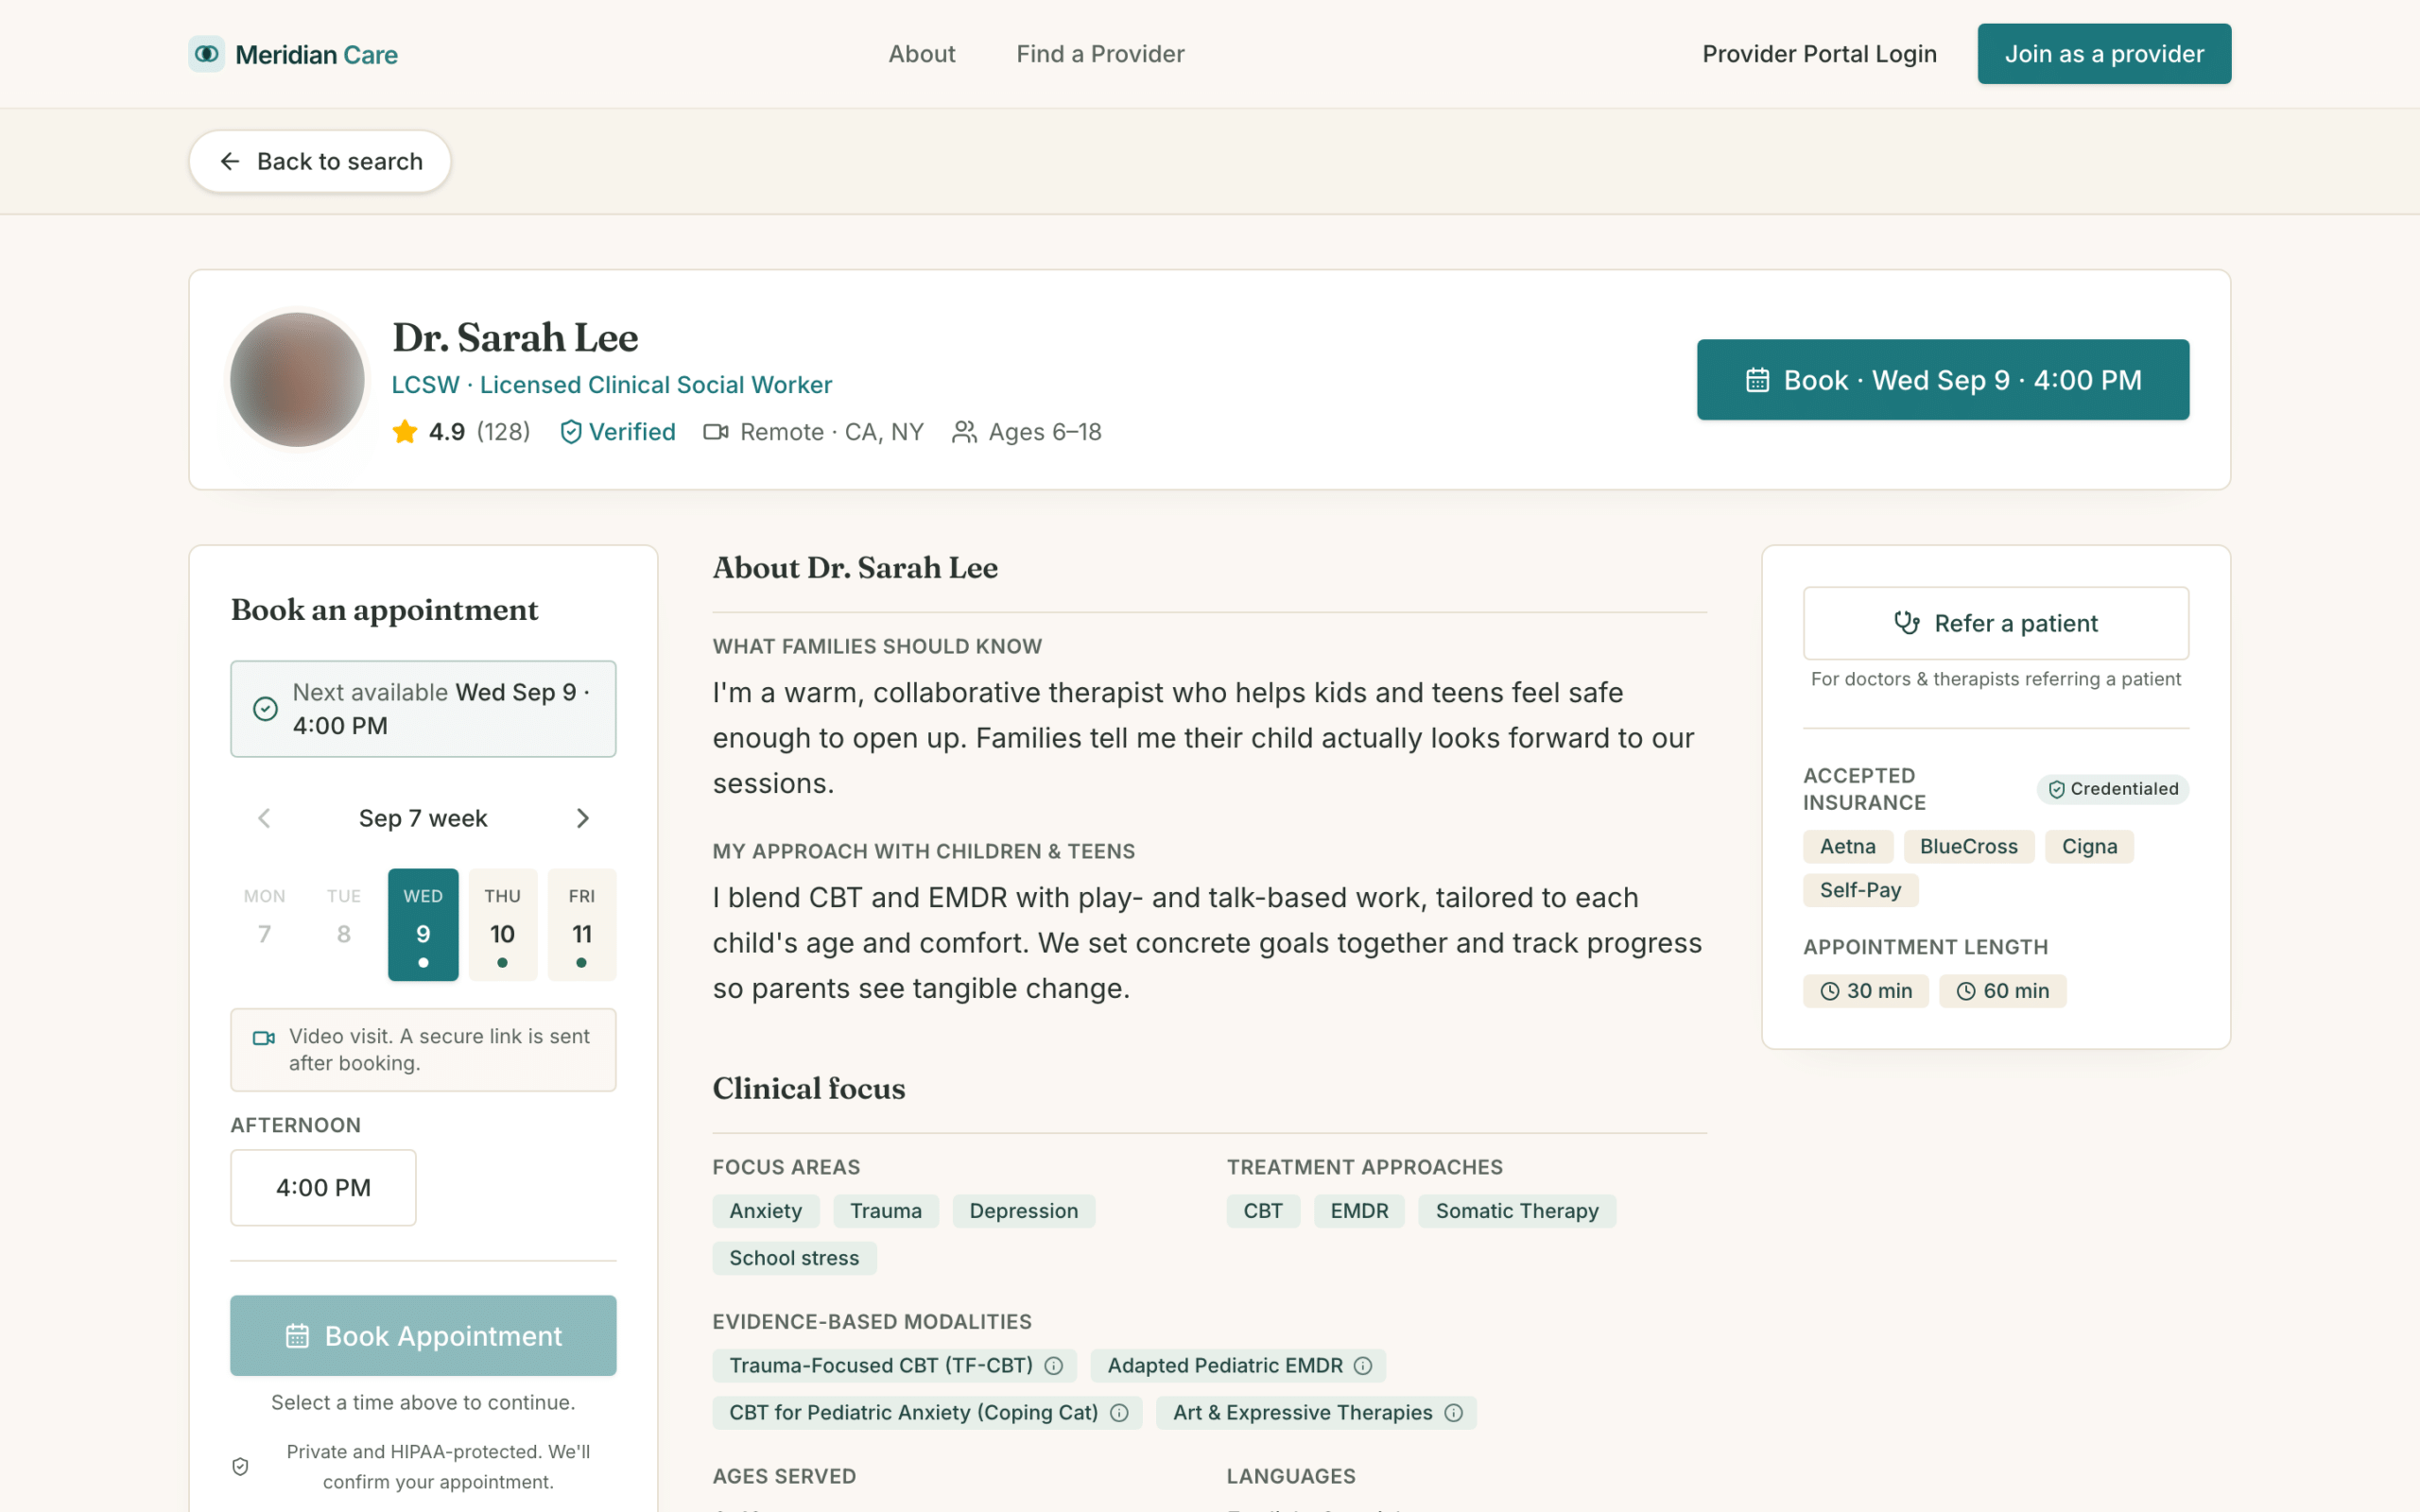Click the Verified shield badge
Screen dimensions: 2420x1512
coord(618,432)
